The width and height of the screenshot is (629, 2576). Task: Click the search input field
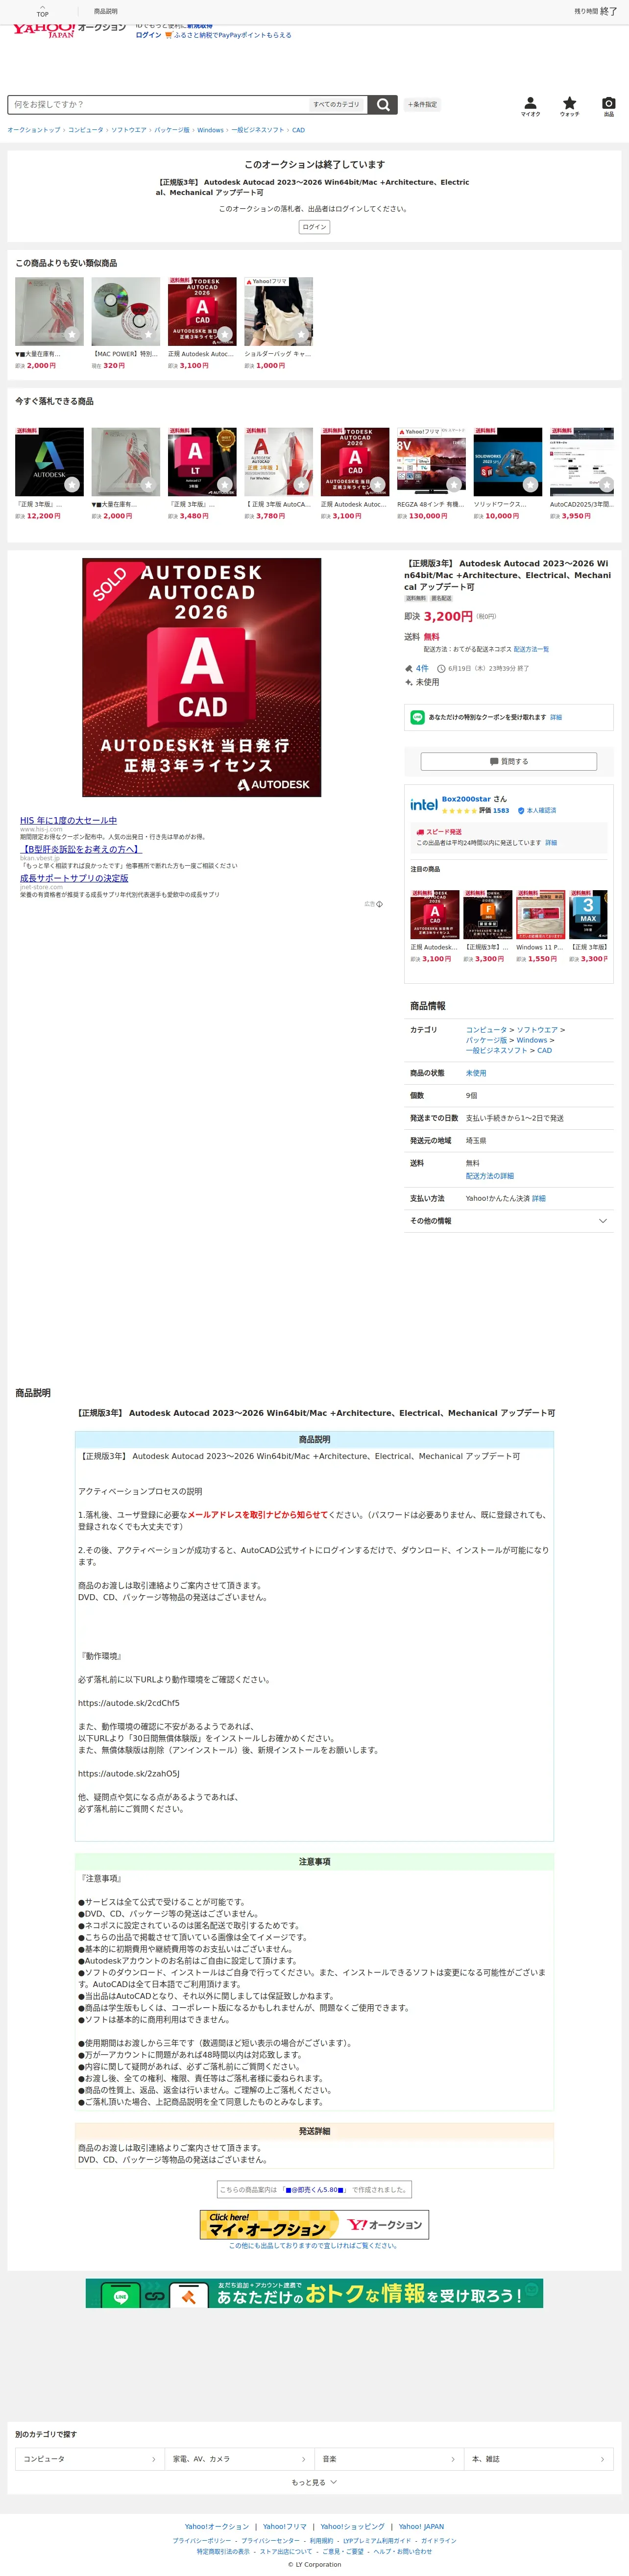(158, 104)
